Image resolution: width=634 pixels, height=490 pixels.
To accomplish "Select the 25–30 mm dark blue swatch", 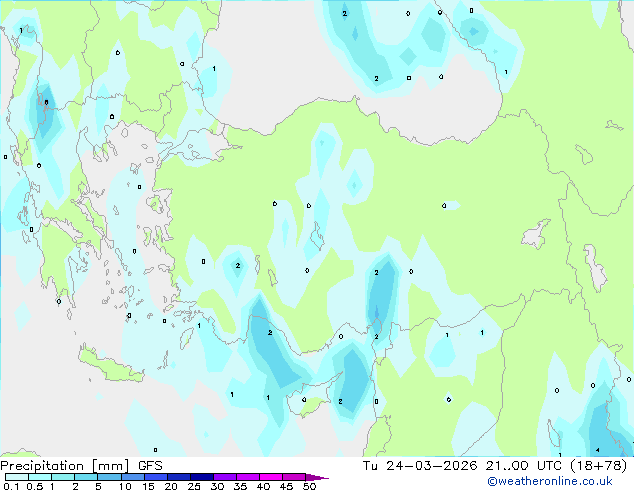I will (201, 477).
